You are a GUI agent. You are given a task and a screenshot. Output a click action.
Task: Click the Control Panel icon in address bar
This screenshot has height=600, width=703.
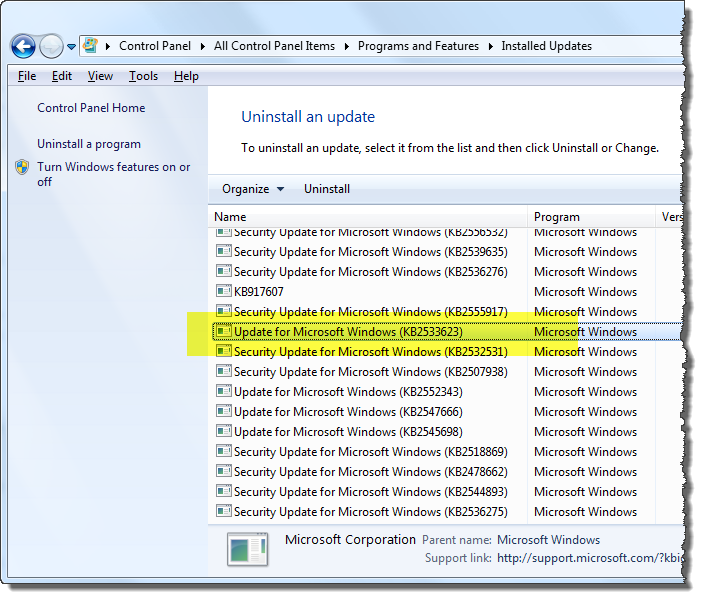click(x=91, y=45)
